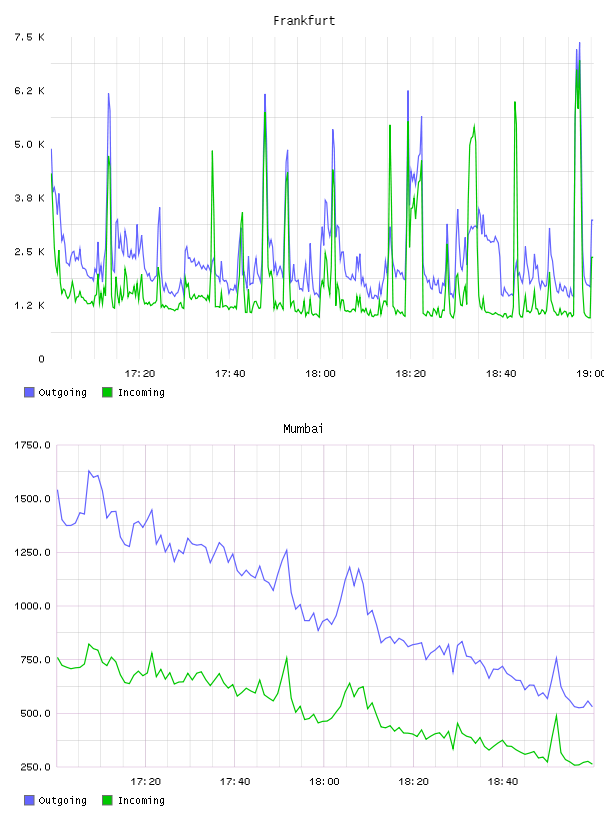Select the Incoming legend label in Mumbai chart
This screenshot has height=816, width=608.
coord(141,801)
